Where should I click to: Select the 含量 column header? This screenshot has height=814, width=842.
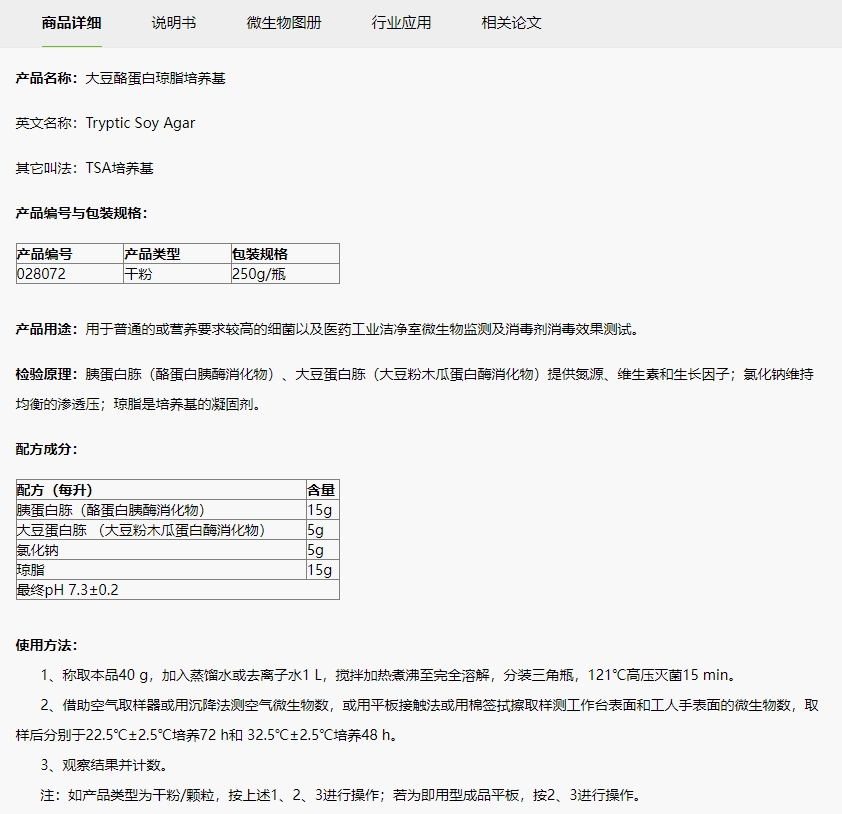pos(321,490)
